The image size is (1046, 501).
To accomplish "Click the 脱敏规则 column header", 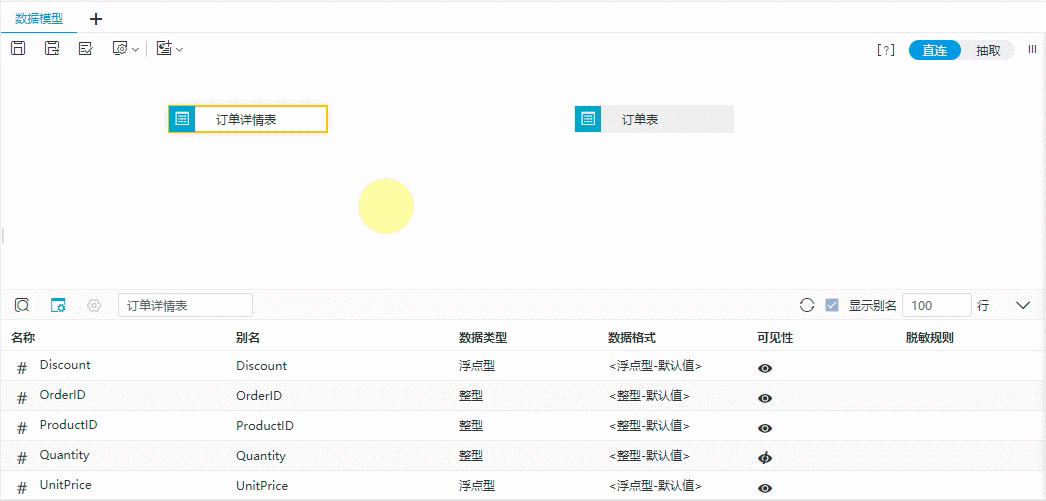I will pyautogui.click(x=929, y=338).
